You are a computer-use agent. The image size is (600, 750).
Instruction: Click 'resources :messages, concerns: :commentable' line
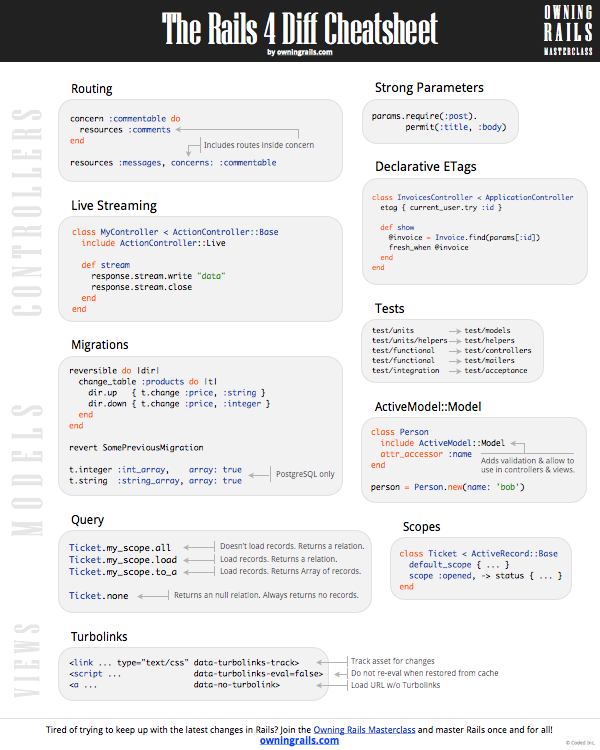173,163
